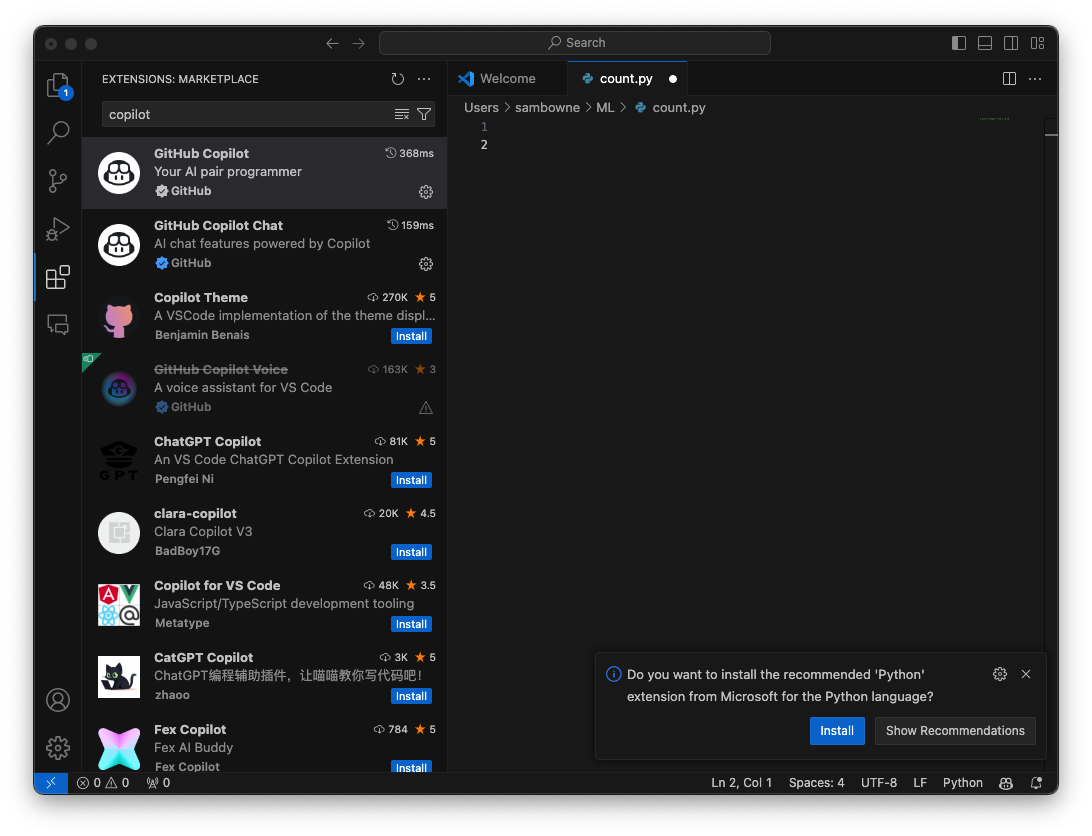The height and width of the screenshot is (836, 1092).
Task: Open notification settings gear on Python prompt
Action: [1000, 674]
